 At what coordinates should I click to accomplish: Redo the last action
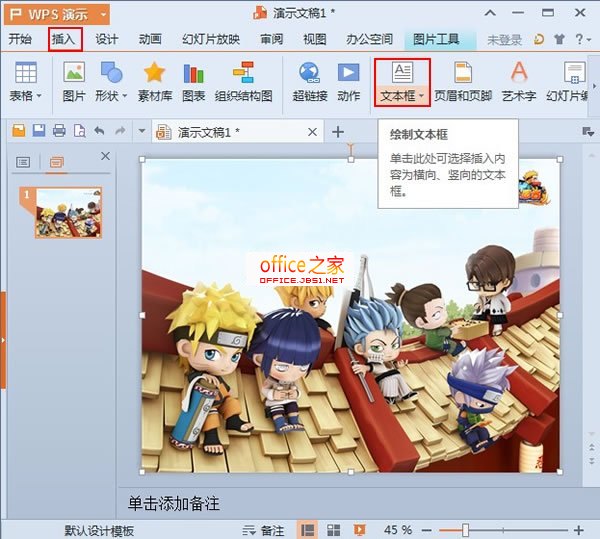click(120, 131)
